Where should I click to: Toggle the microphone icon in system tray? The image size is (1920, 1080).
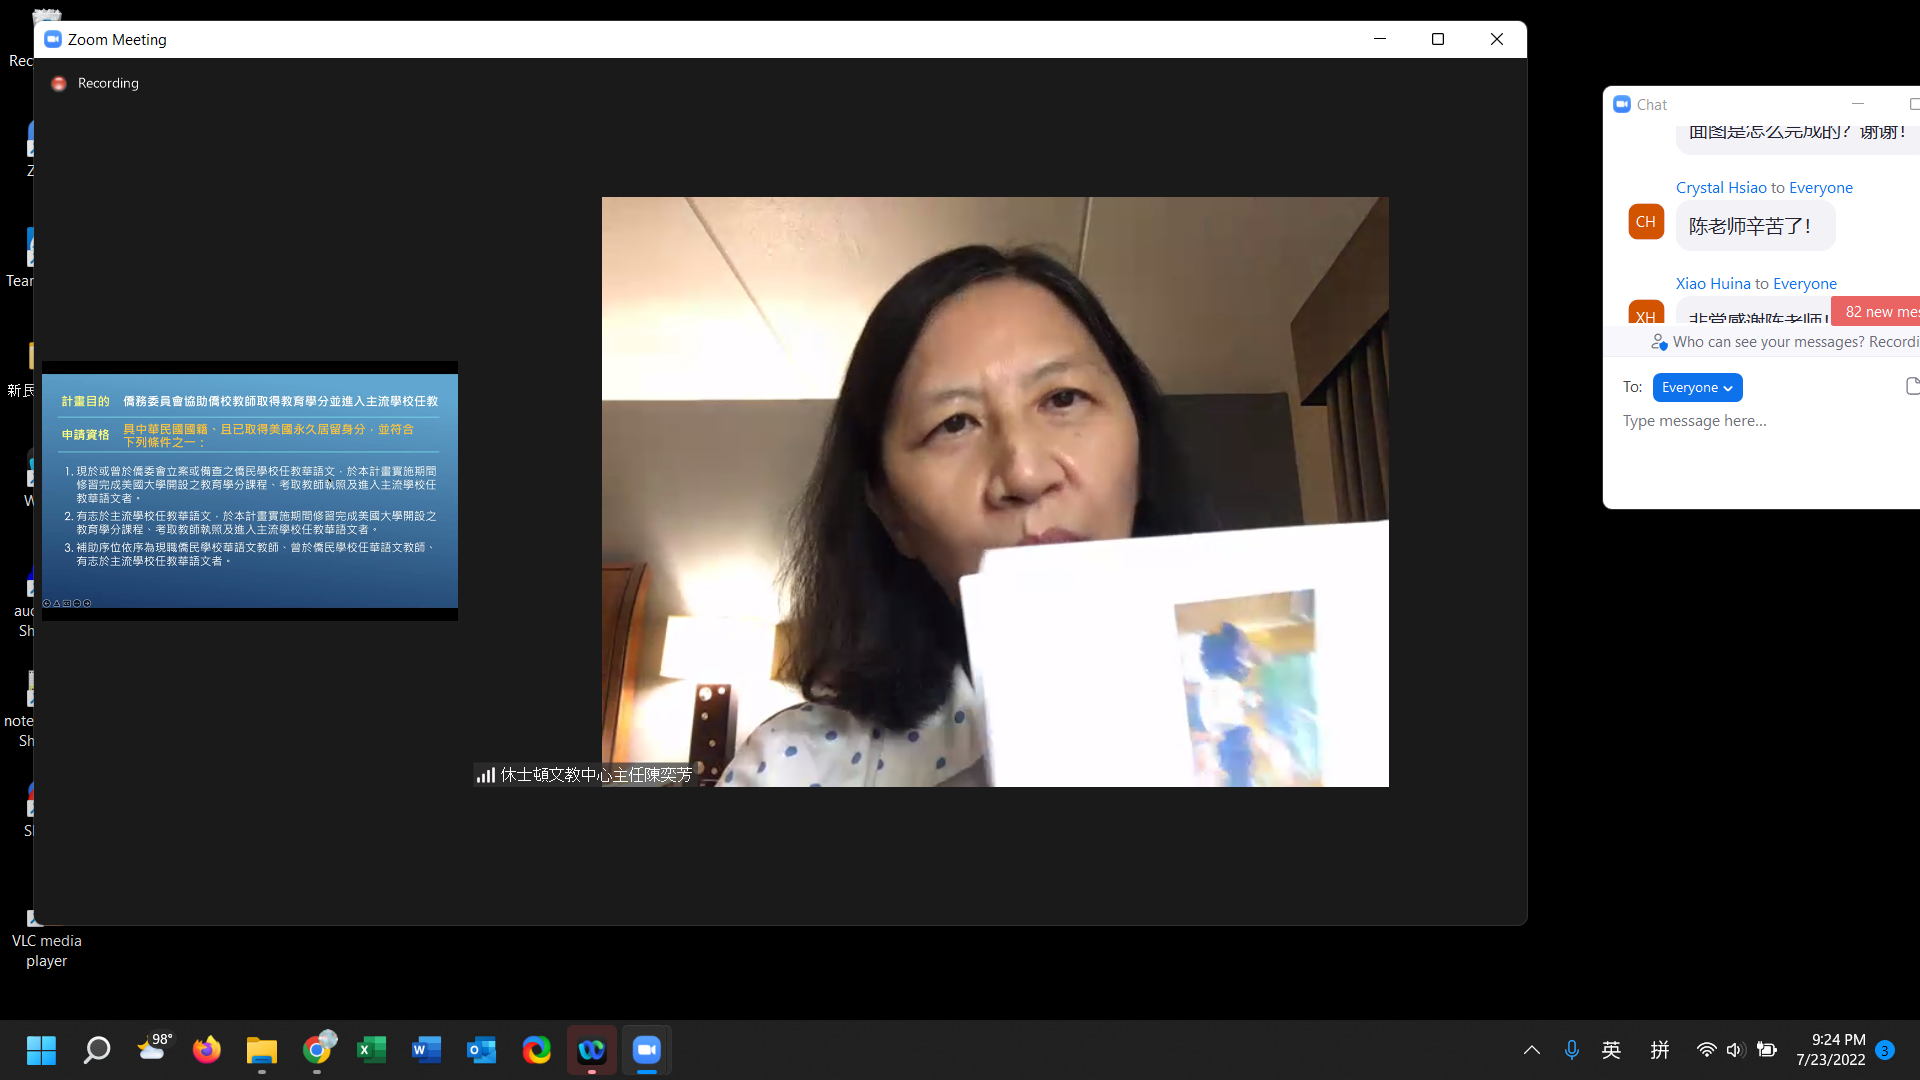click(1572, 1050)
